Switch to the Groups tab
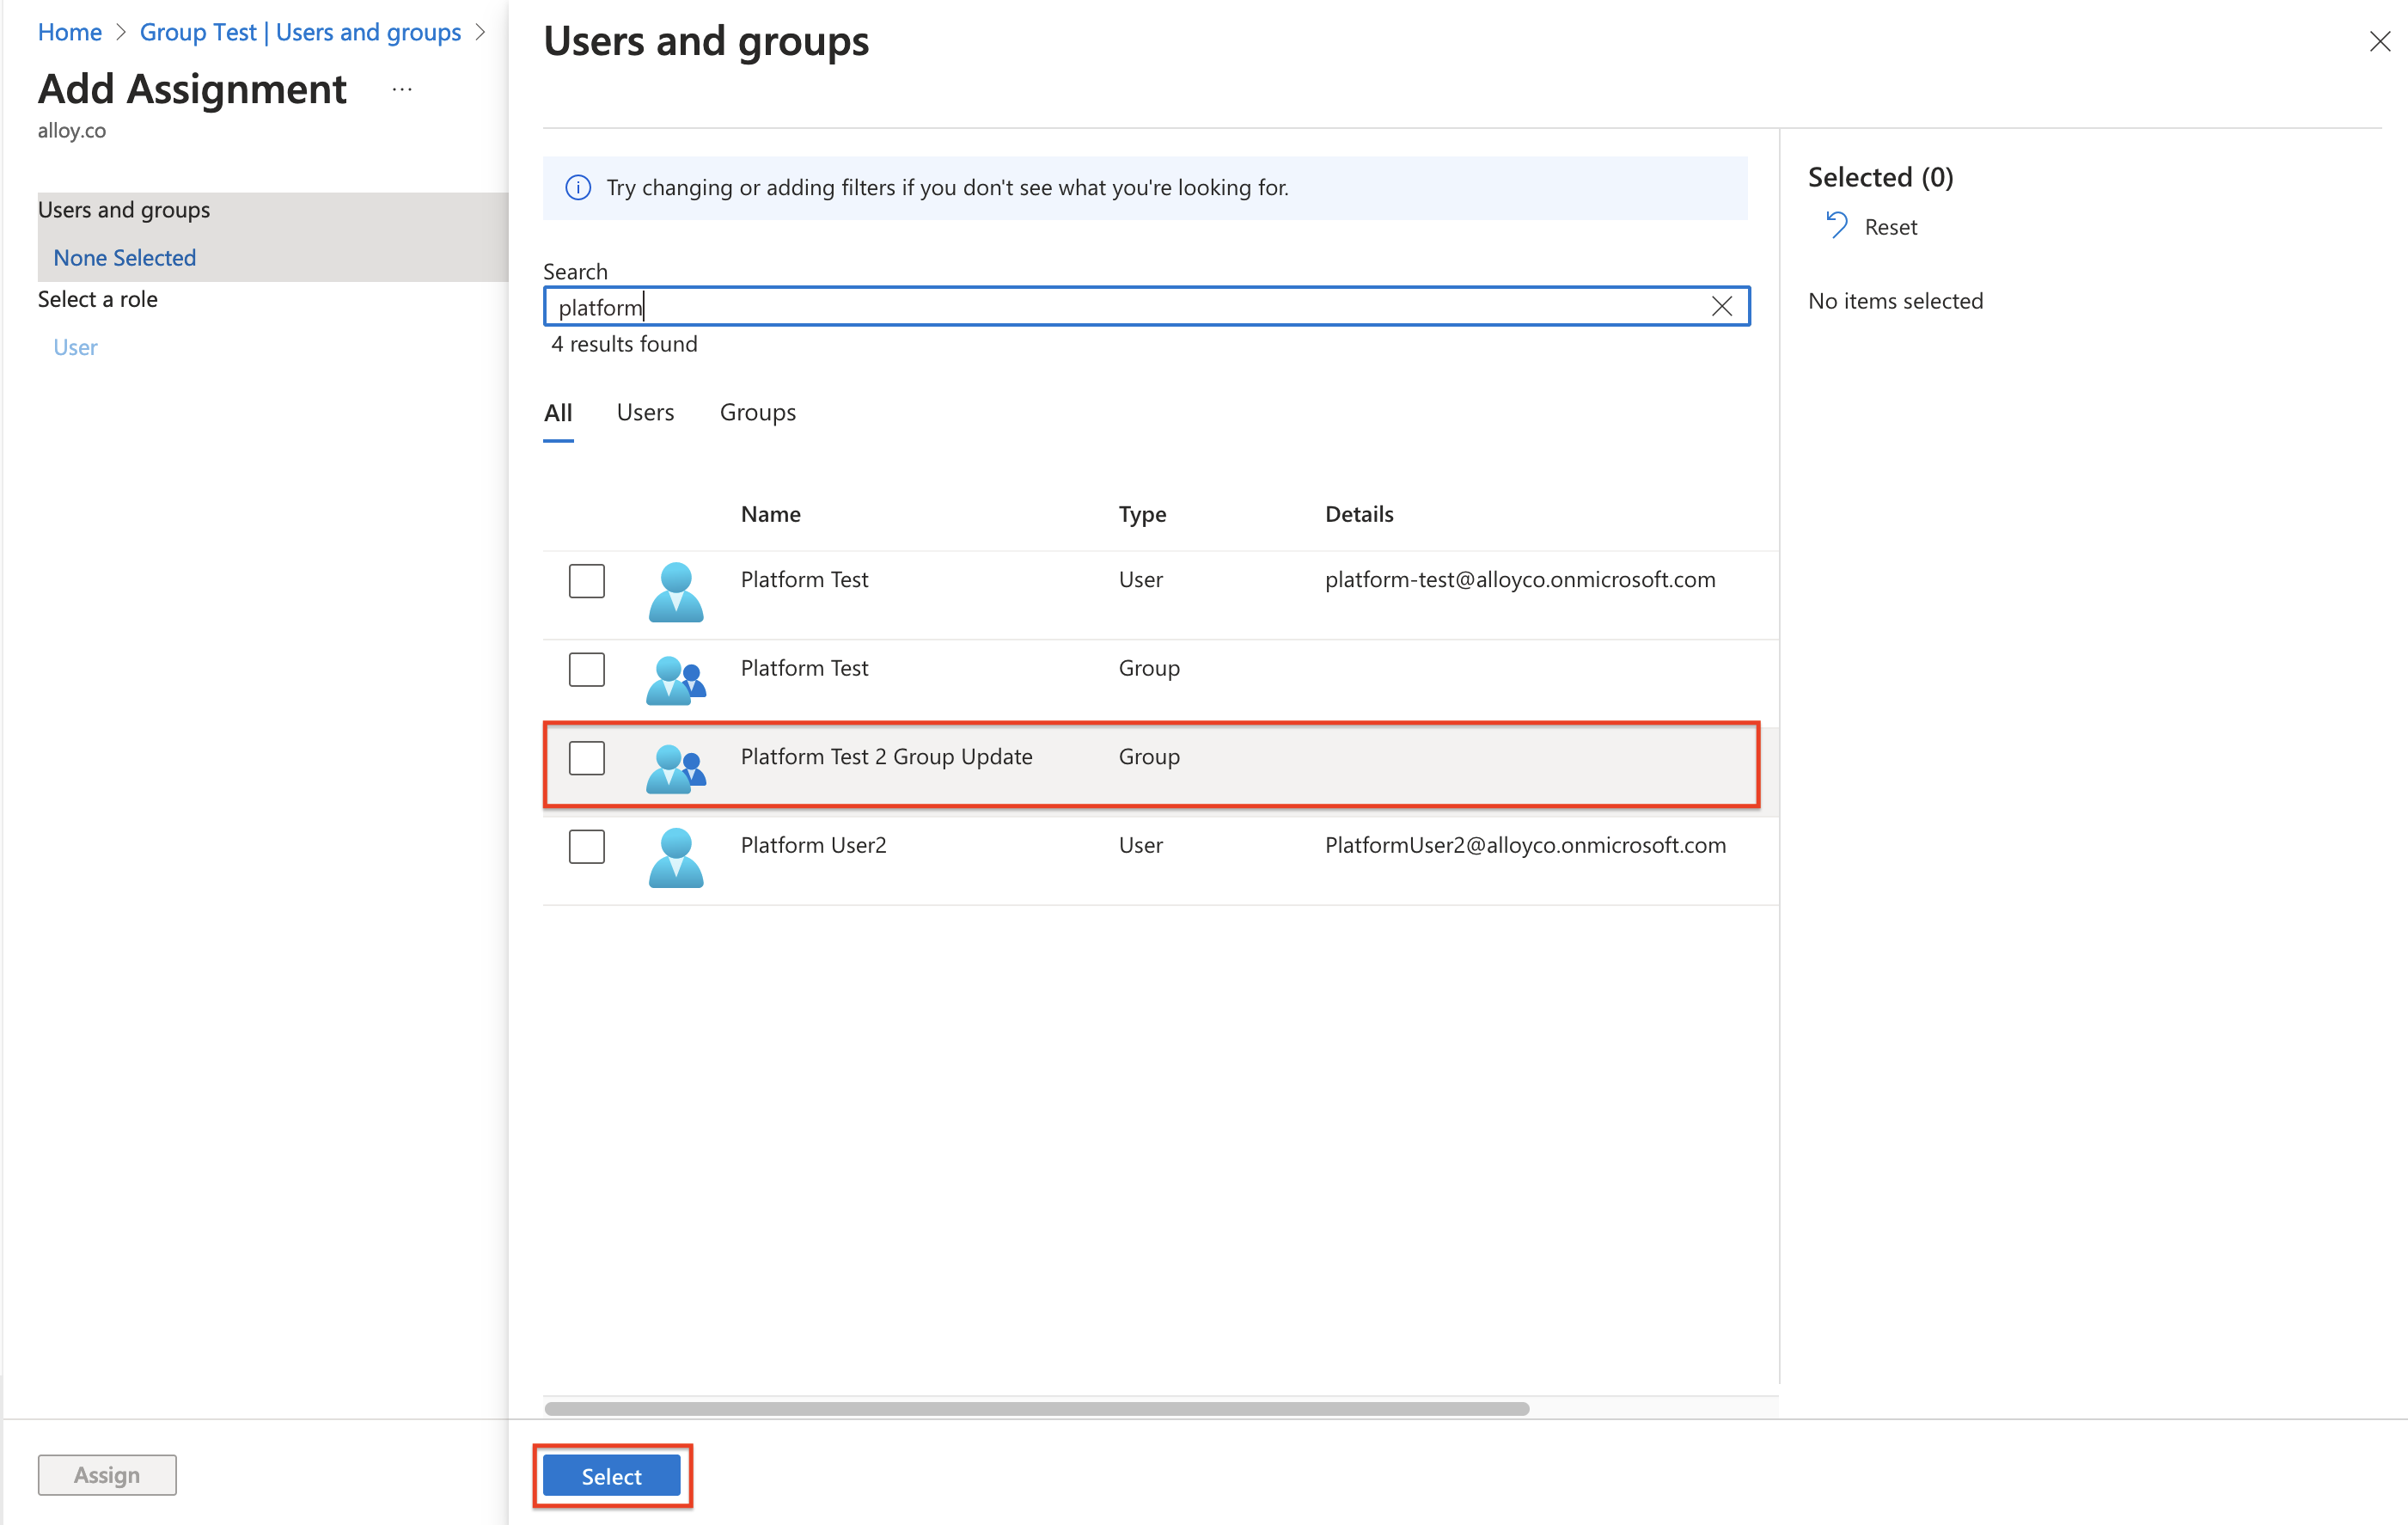Image resolution: width=2408 pixels, height=1525 pixels. point(757,413)
